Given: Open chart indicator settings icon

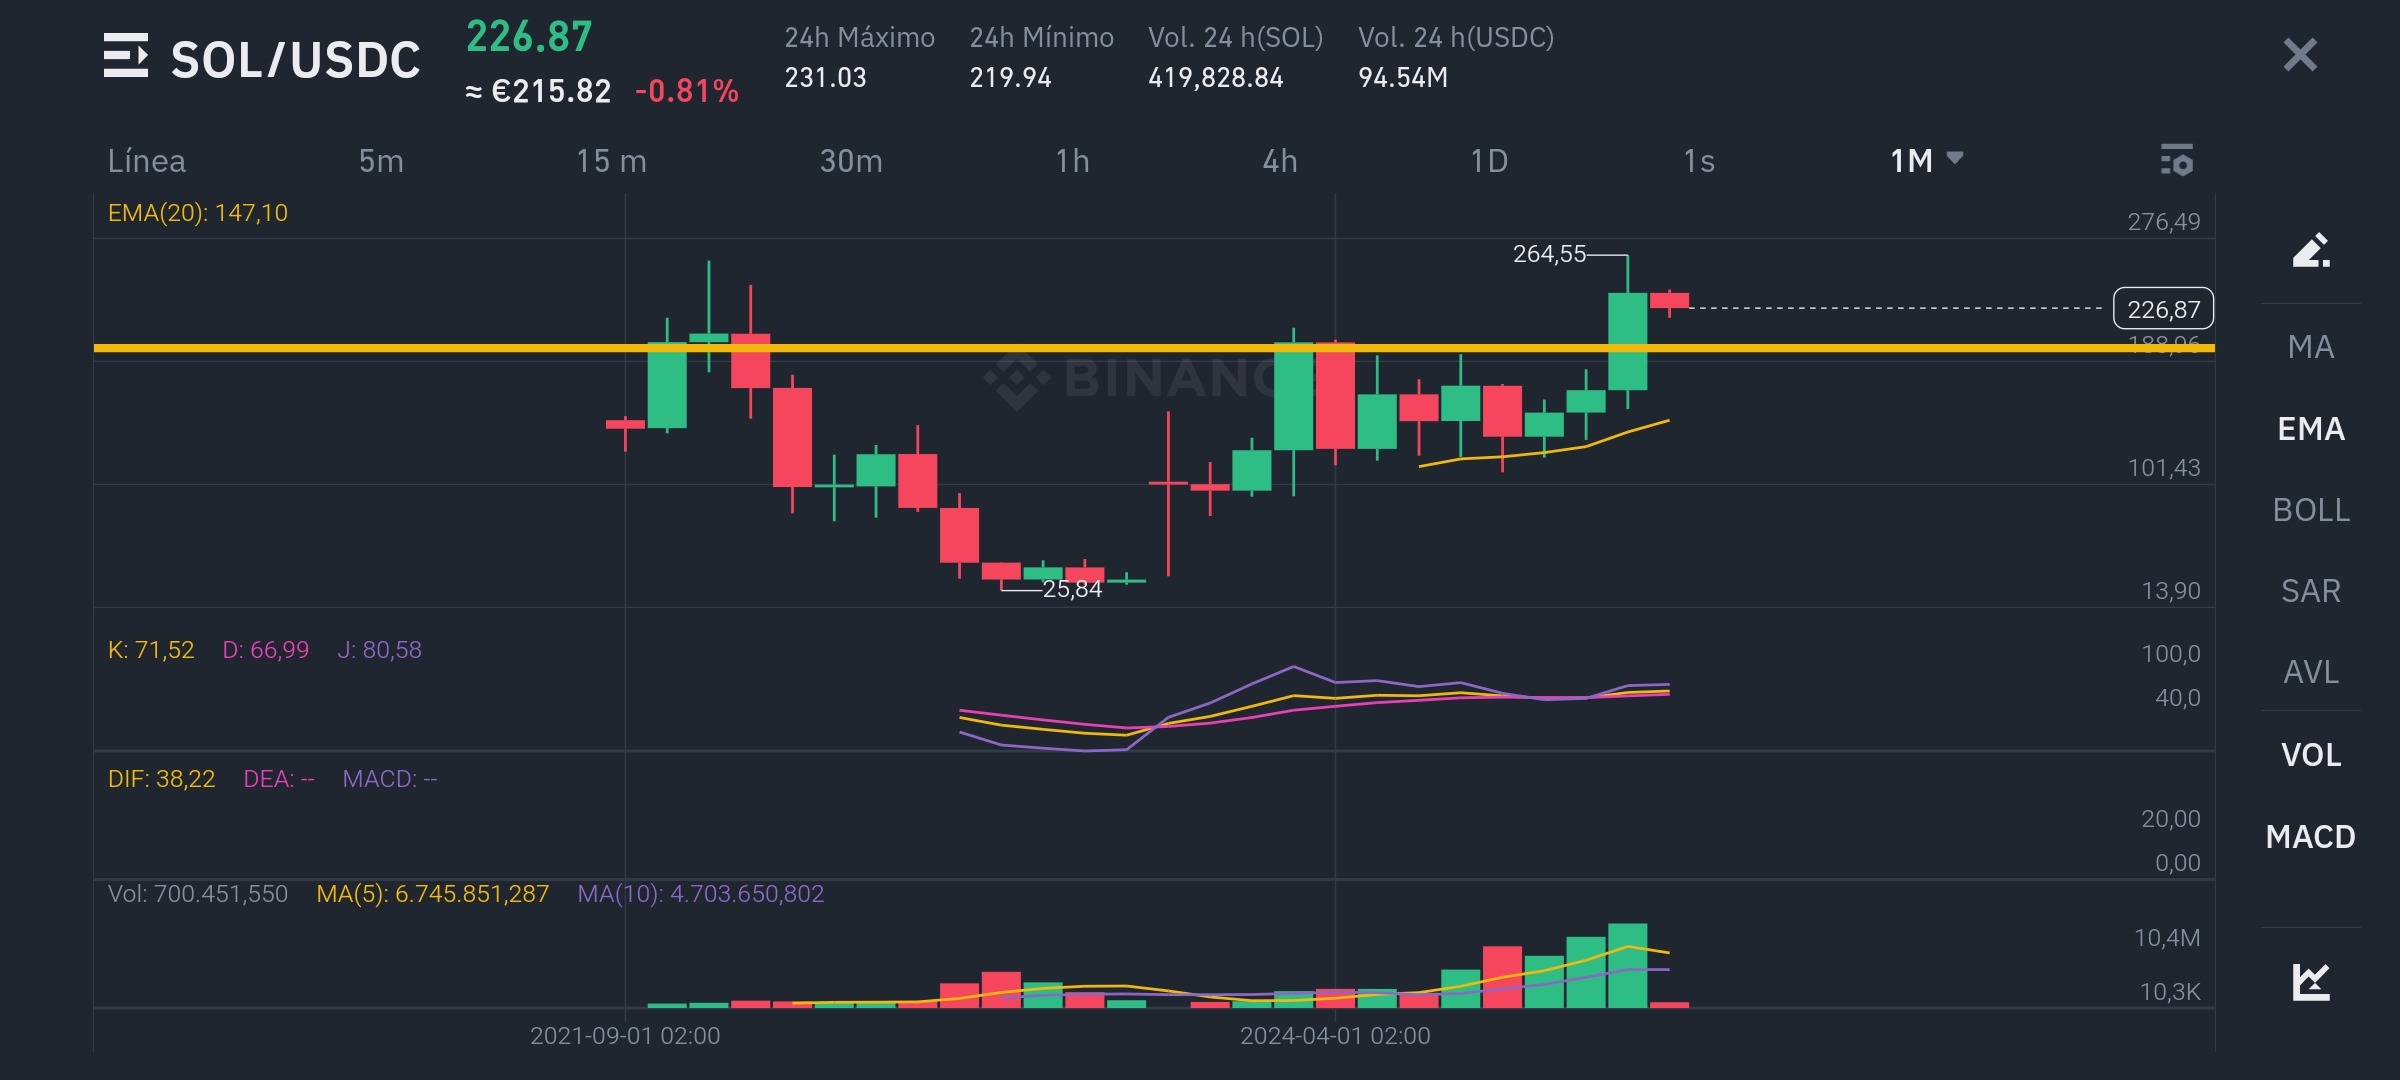Looking at the screenshot, I should [x=2177, y=160].
